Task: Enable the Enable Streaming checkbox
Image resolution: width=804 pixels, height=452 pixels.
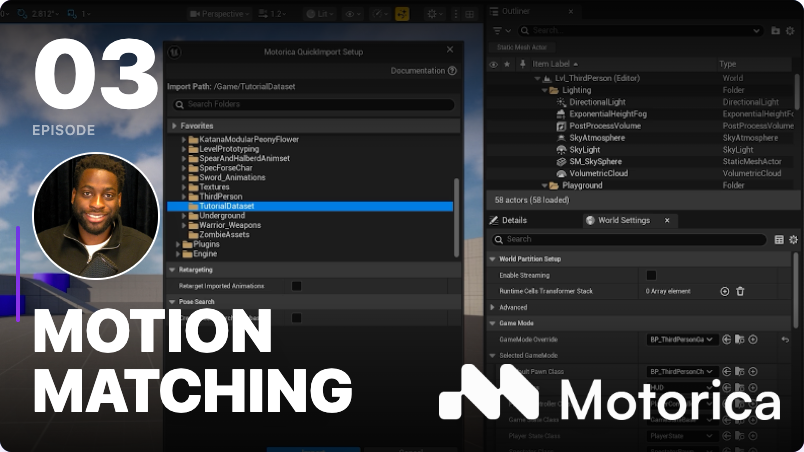Action: click(651, 275)
